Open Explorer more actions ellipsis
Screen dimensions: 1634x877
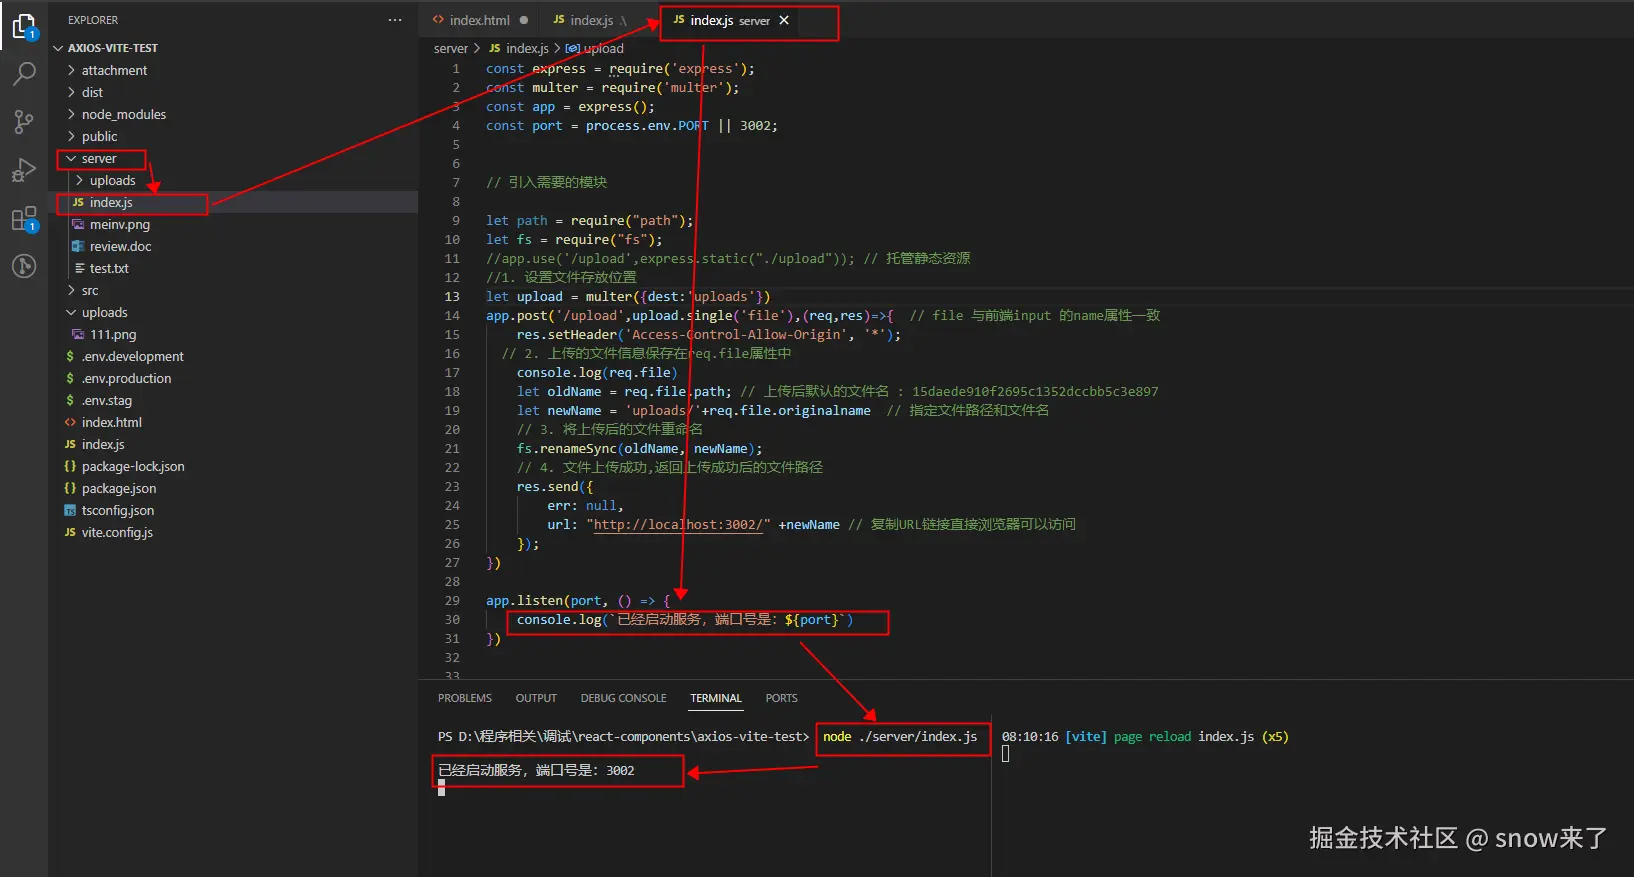point(395,20)
